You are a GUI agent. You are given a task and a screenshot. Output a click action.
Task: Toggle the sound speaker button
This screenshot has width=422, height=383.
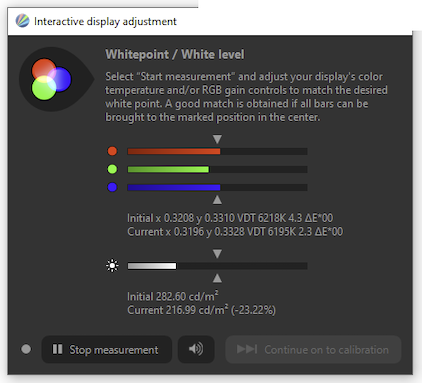pos(196,349)
